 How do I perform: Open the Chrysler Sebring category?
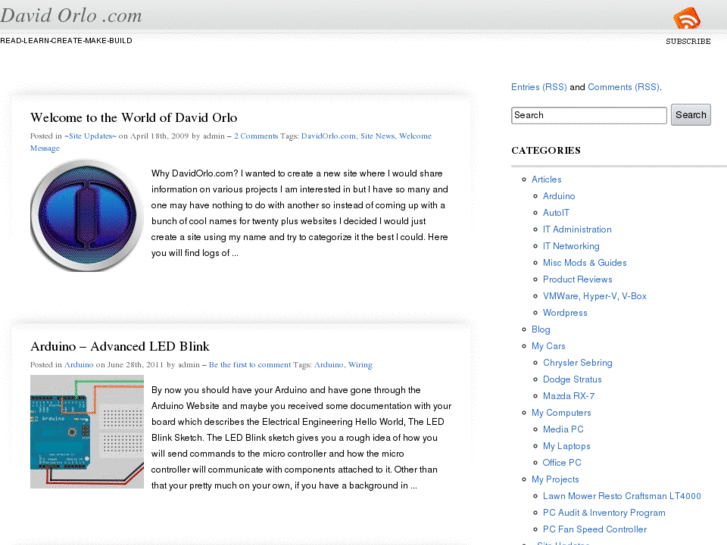coord(577,363)
